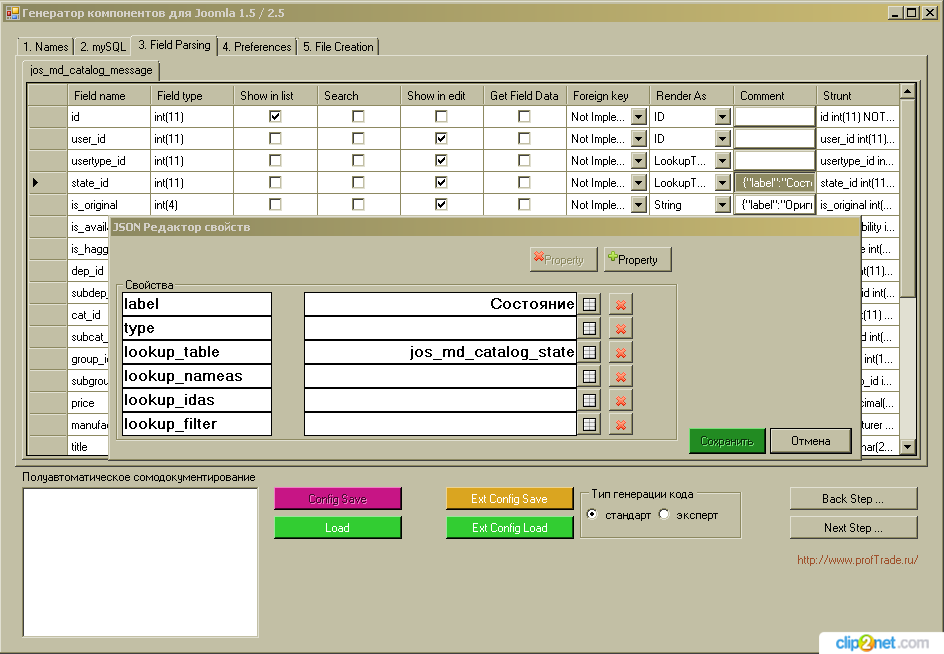This screenshot has height=654, width=944.
Task: Uncheck Show in edit for user_id
Action: (x=441, y=139)
